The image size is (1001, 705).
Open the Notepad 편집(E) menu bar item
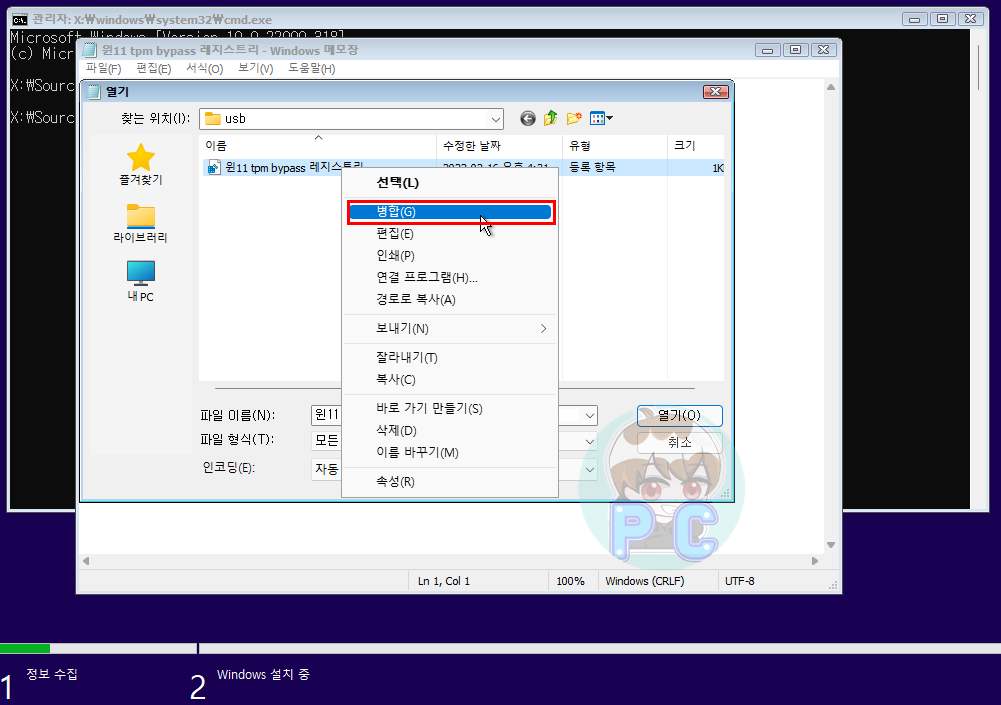coord(154,68)
